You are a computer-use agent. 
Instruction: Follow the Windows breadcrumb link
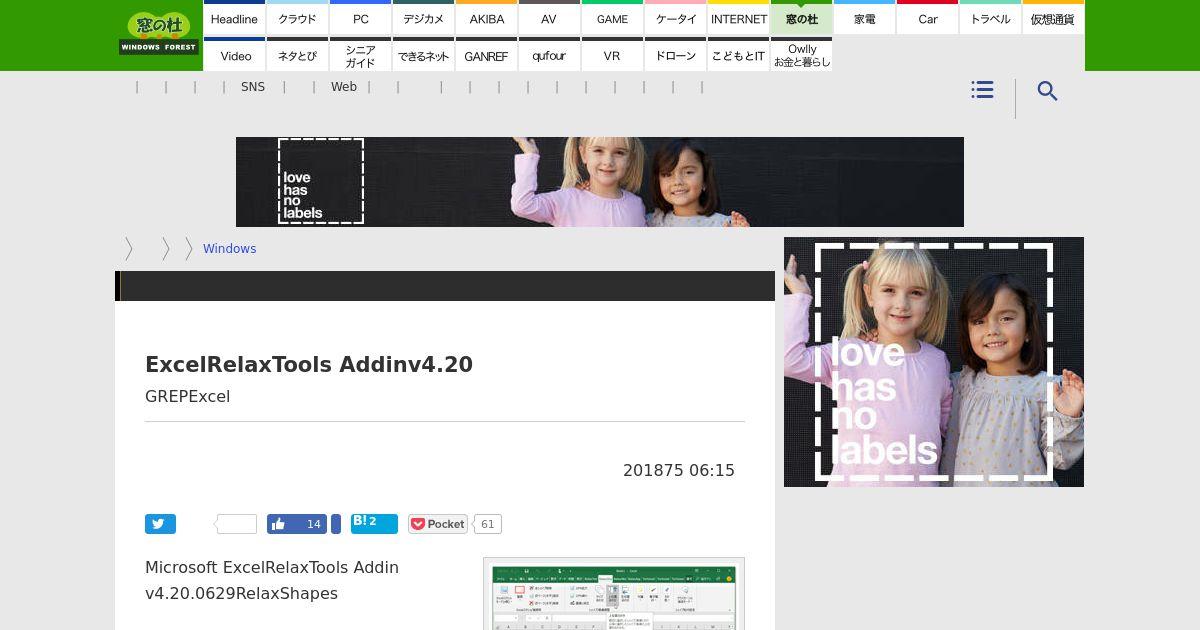229,249
